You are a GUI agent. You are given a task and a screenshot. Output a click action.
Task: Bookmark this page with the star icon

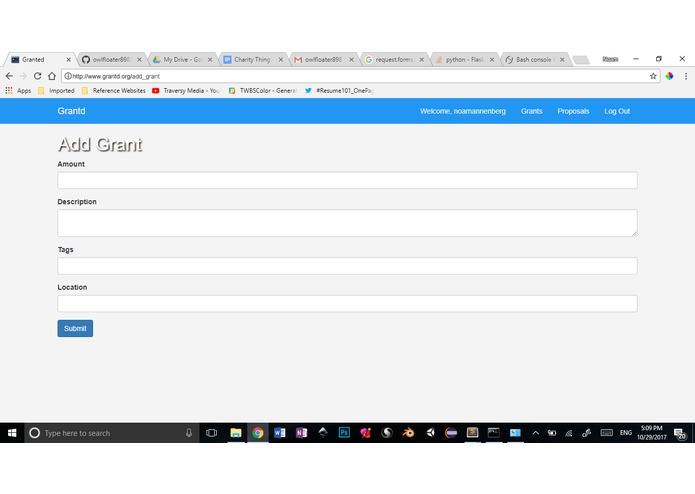[653, 76]
